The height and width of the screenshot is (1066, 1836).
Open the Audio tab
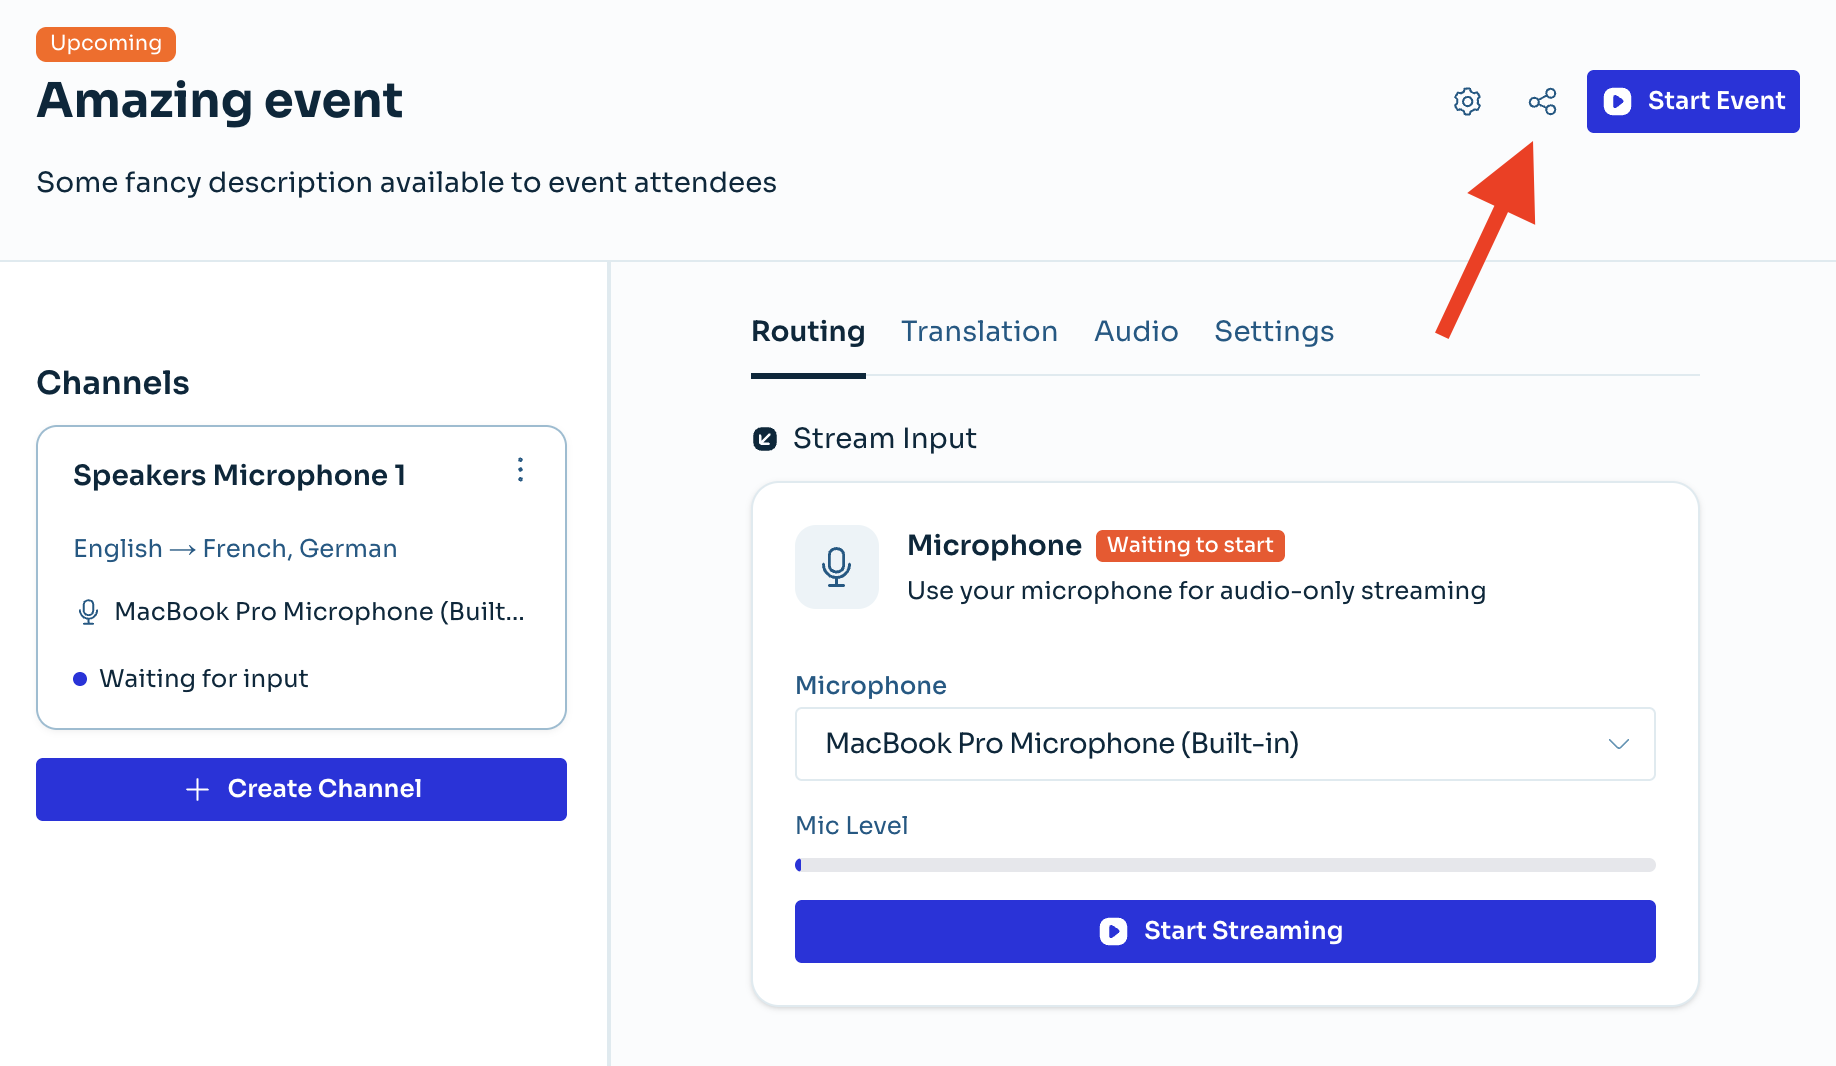point(1136,331)
